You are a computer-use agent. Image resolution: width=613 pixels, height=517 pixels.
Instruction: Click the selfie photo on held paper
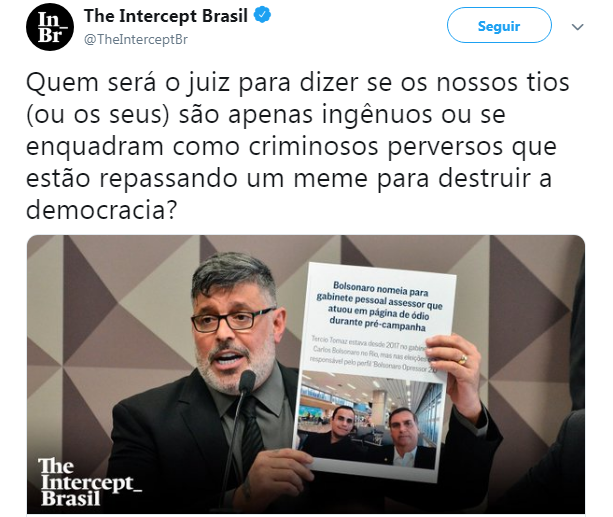tap(369, 420)
